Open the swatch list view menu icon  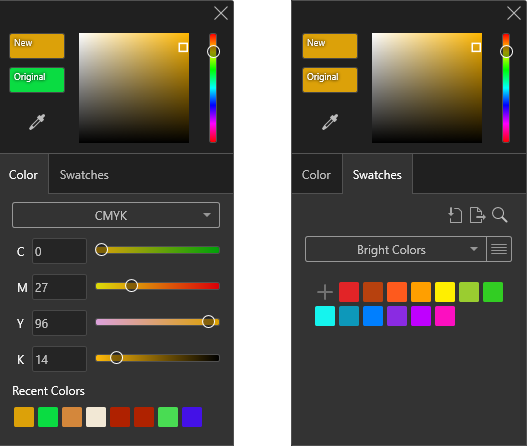(x=499, y=249)
